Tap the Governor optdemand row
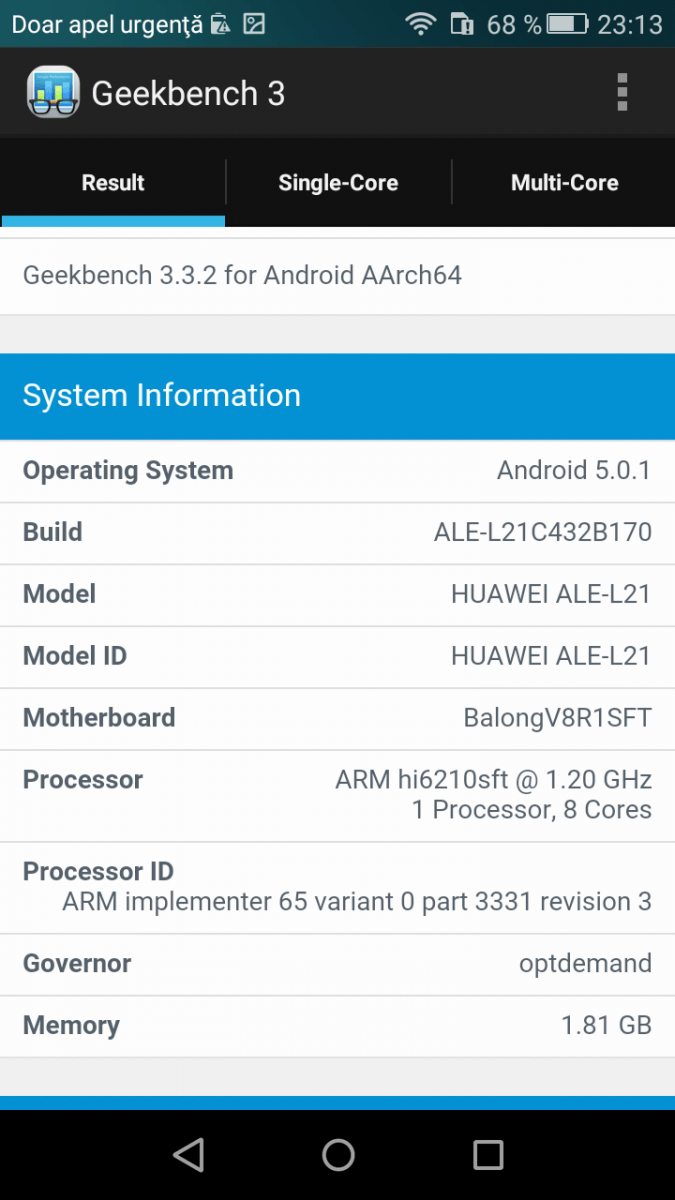 [x=337, y=965]
